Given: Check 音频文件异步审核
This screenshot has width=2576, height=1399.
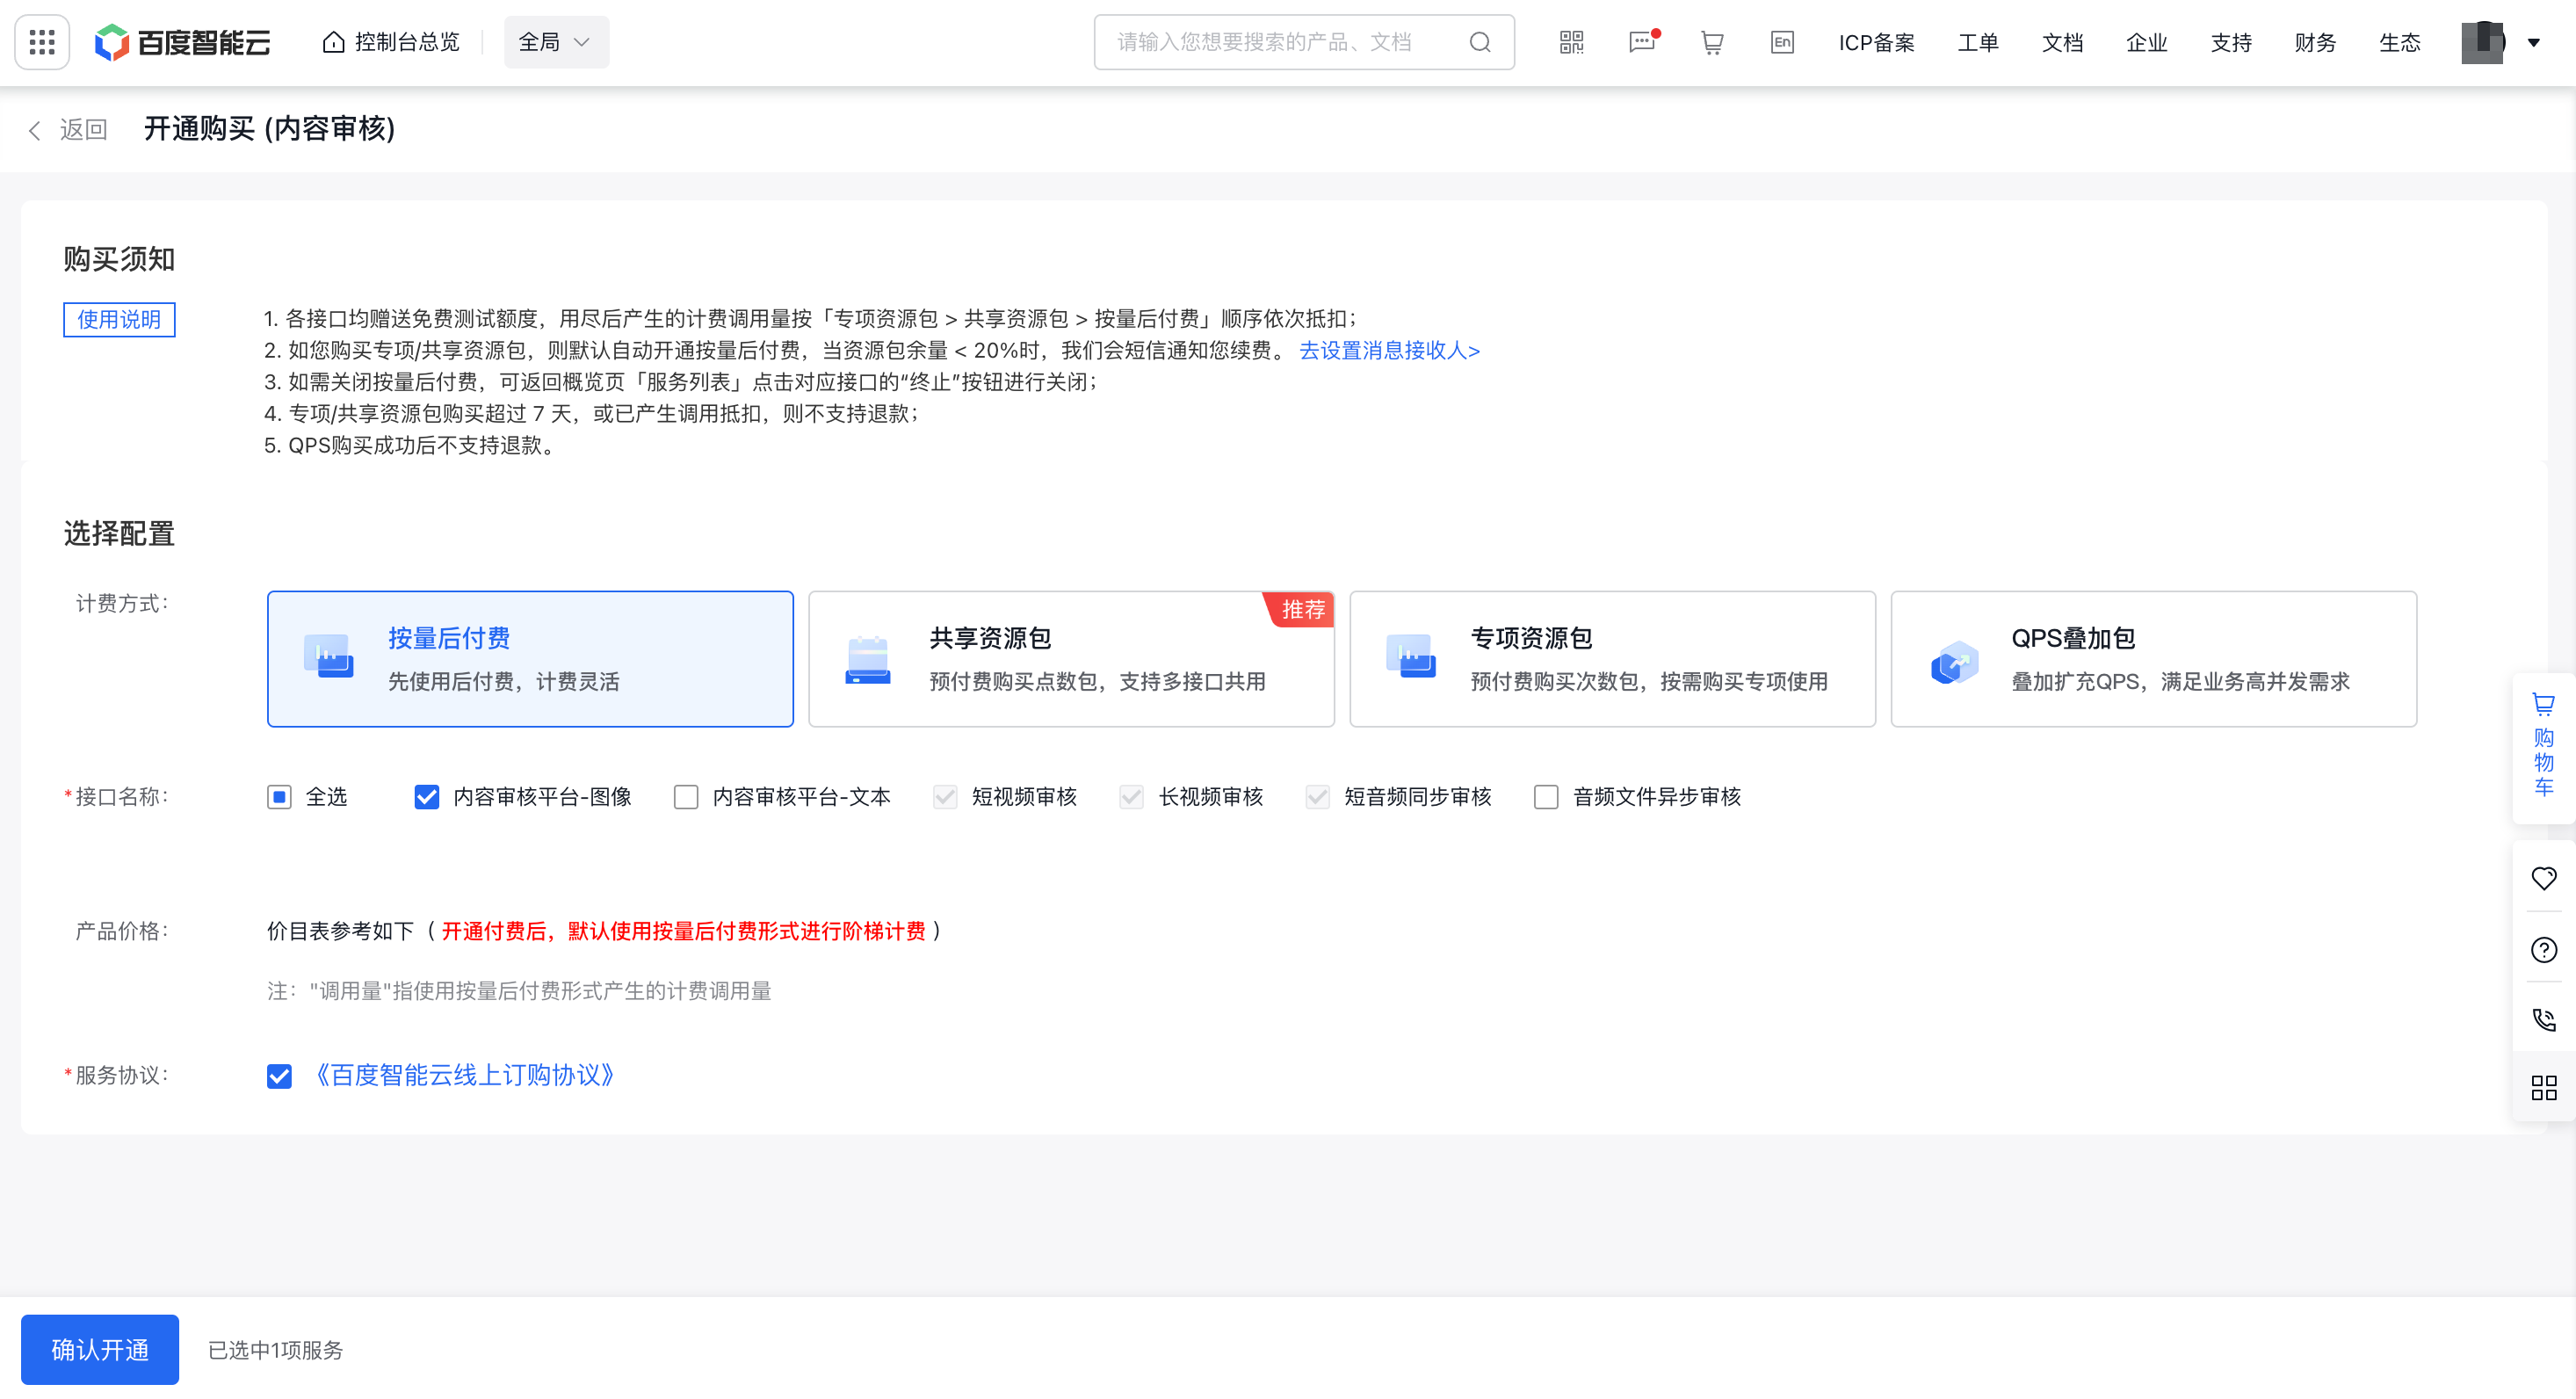Looking at the screenshot, I should click(x=1546, y=797).
